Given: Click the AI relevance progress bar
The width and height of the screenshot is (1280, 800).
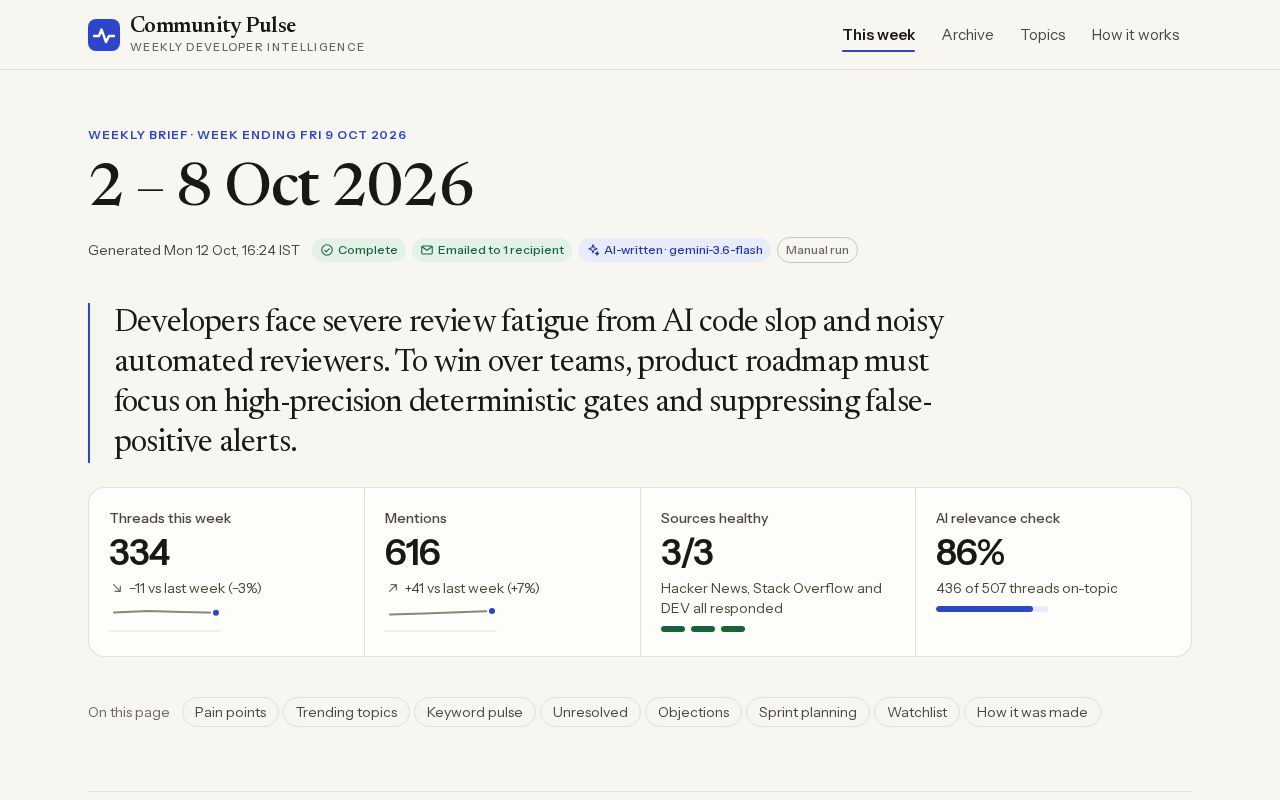Looking at the screenshot, I should tap(992, 609).
